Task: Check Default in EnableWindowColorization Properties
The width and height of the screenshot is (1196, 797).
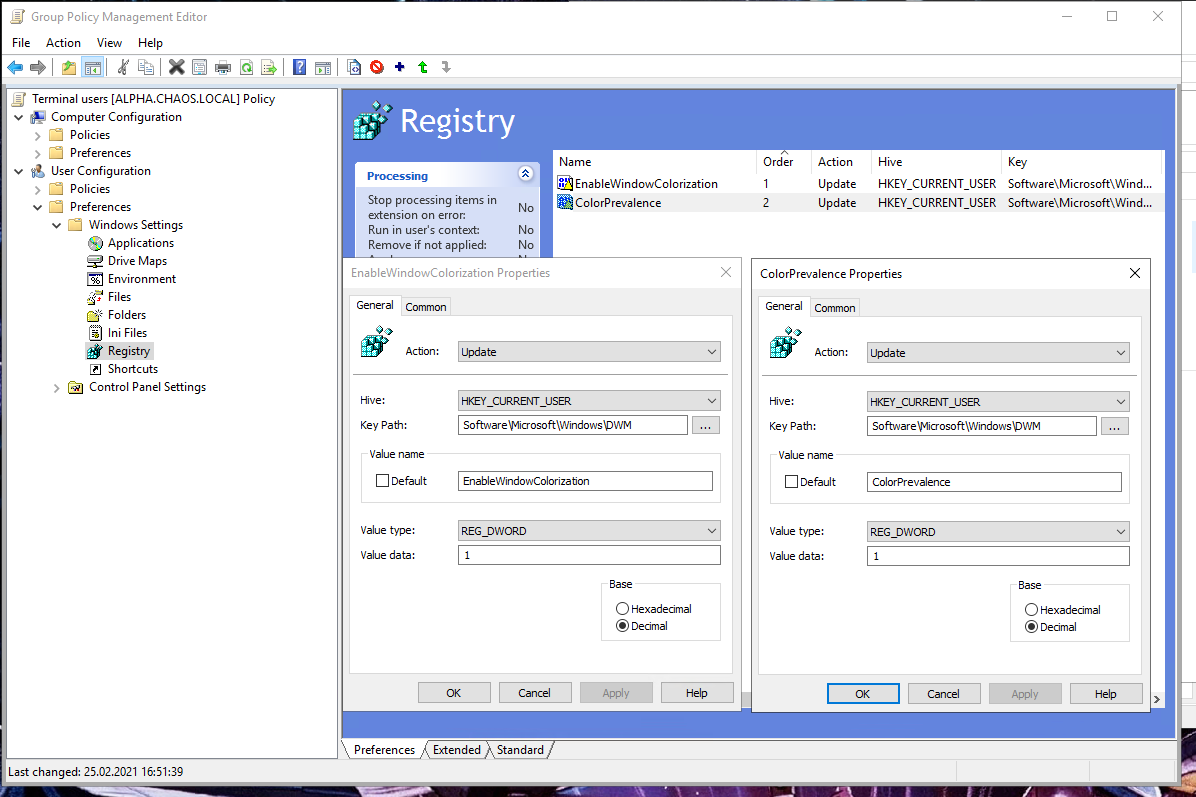Action: [x=383, y=480]
